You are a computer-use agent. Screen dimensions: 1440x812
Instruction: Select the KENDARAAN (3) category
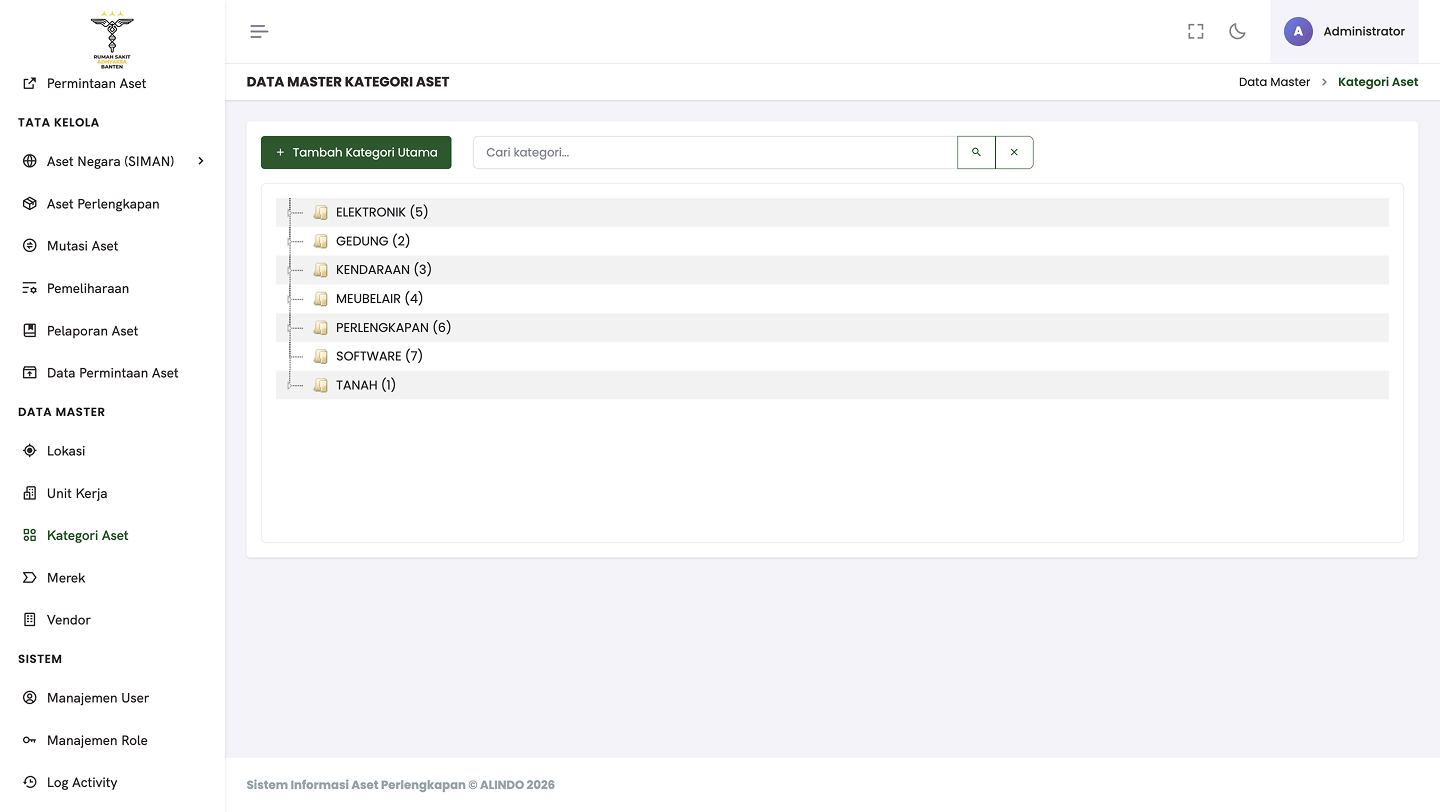pyautogui.click(x=384, y=270)
